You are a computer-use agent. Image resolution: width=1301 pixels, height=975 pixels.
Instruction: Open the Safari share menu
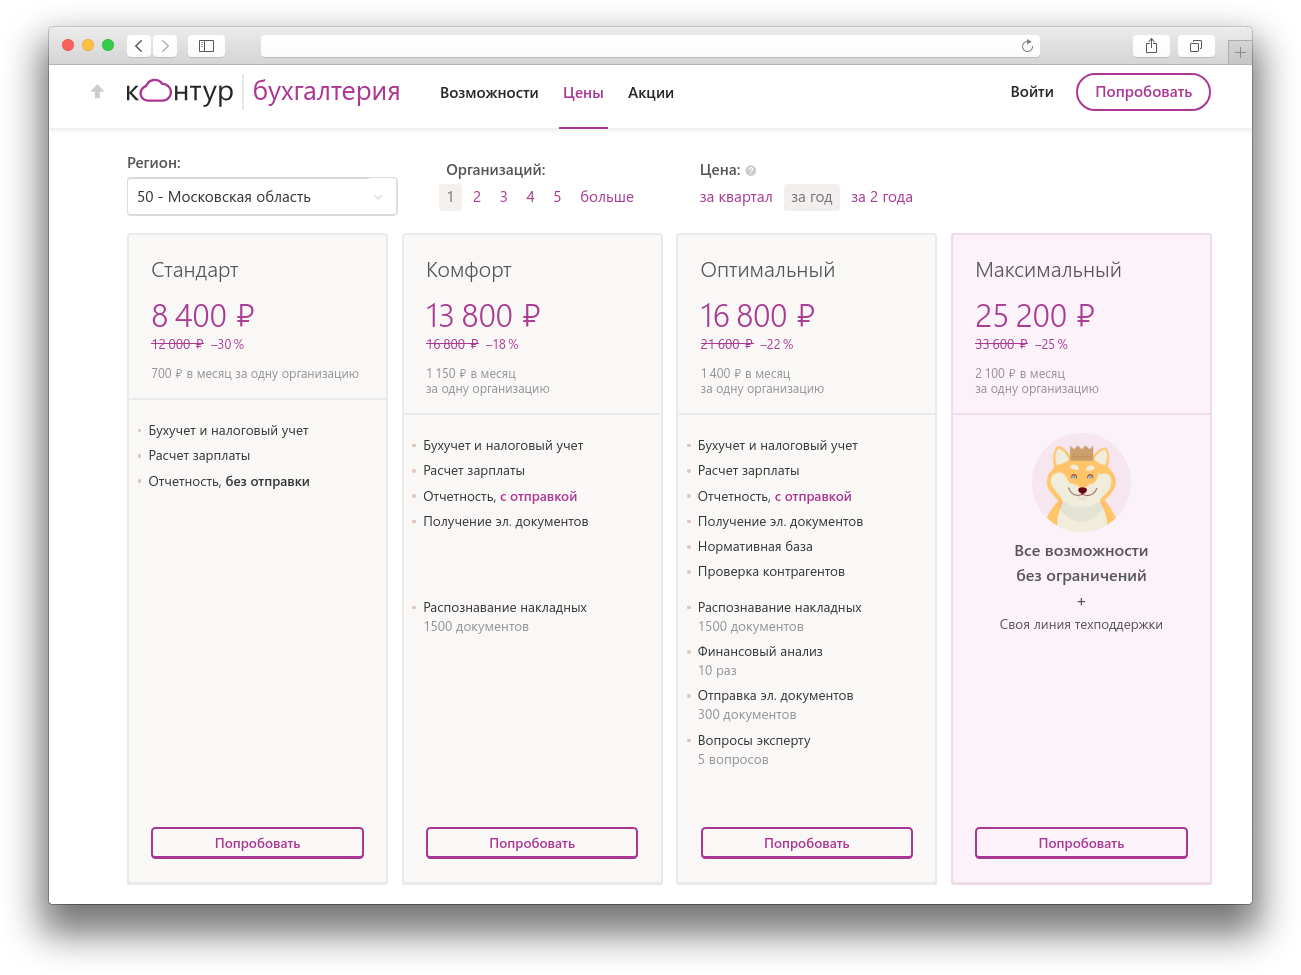click(1151, 46)
